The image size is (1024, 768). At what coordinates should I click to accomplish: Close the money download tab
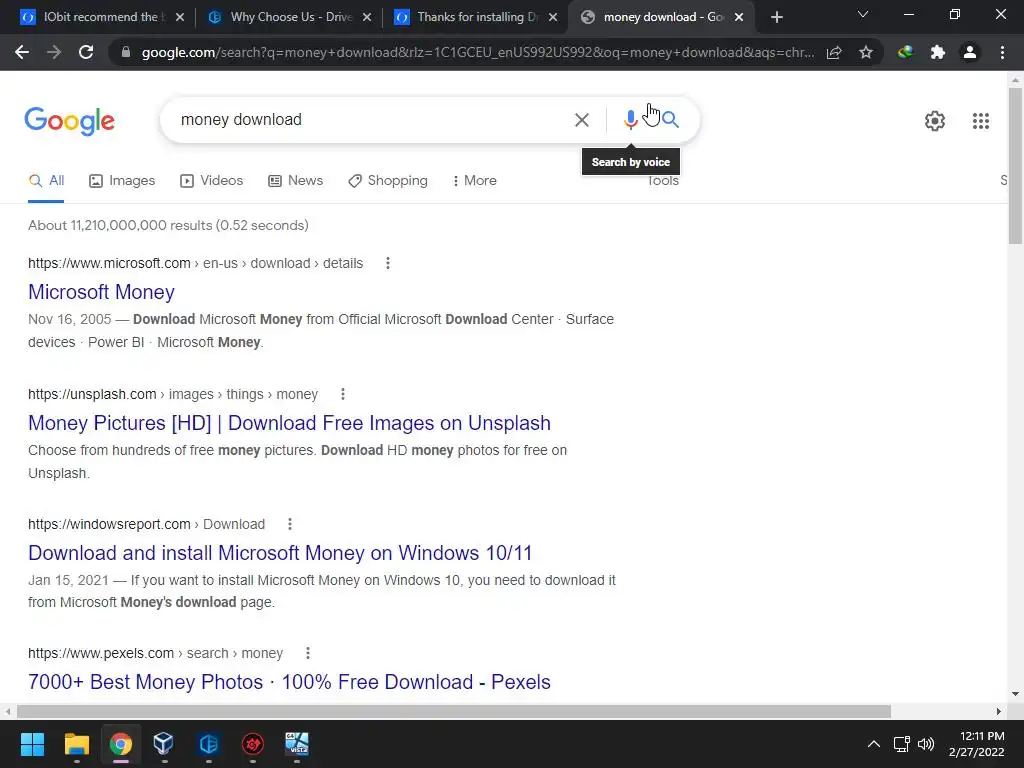[x=739, y=17]
